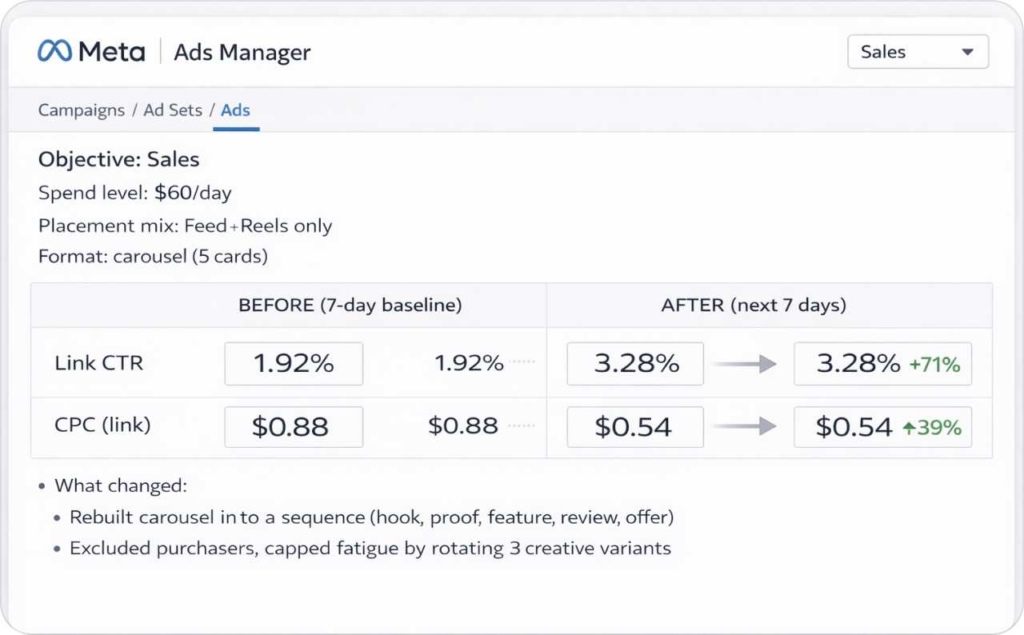Click the bullet marker beside What changed
This screenshot has width=1024, height=635.
point(42,486)
